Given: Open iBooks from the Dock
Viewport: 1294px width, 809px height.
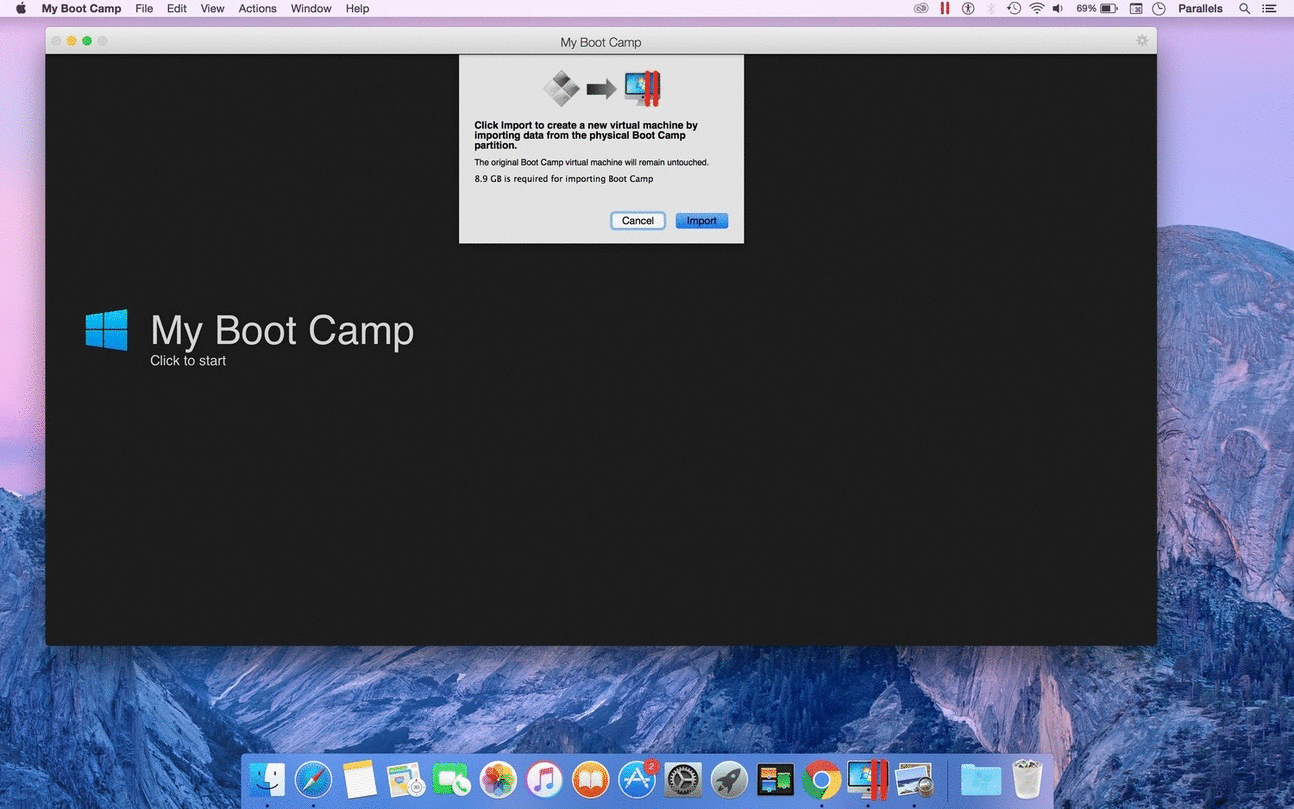Looking at the screenshot, I should coord(590,780).
